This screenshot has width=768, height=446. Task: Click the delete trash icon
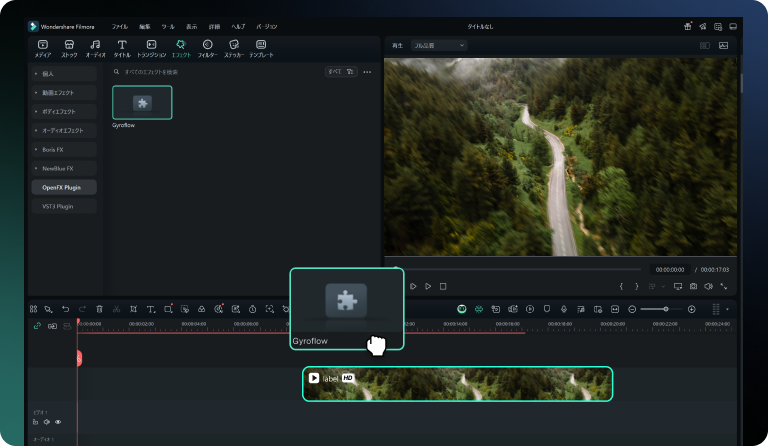[99, 309]
